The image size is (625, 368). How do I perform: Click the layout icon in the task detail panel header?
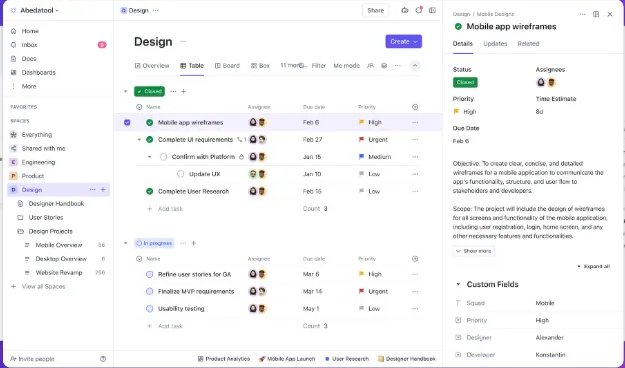click(x=596, y=14)
